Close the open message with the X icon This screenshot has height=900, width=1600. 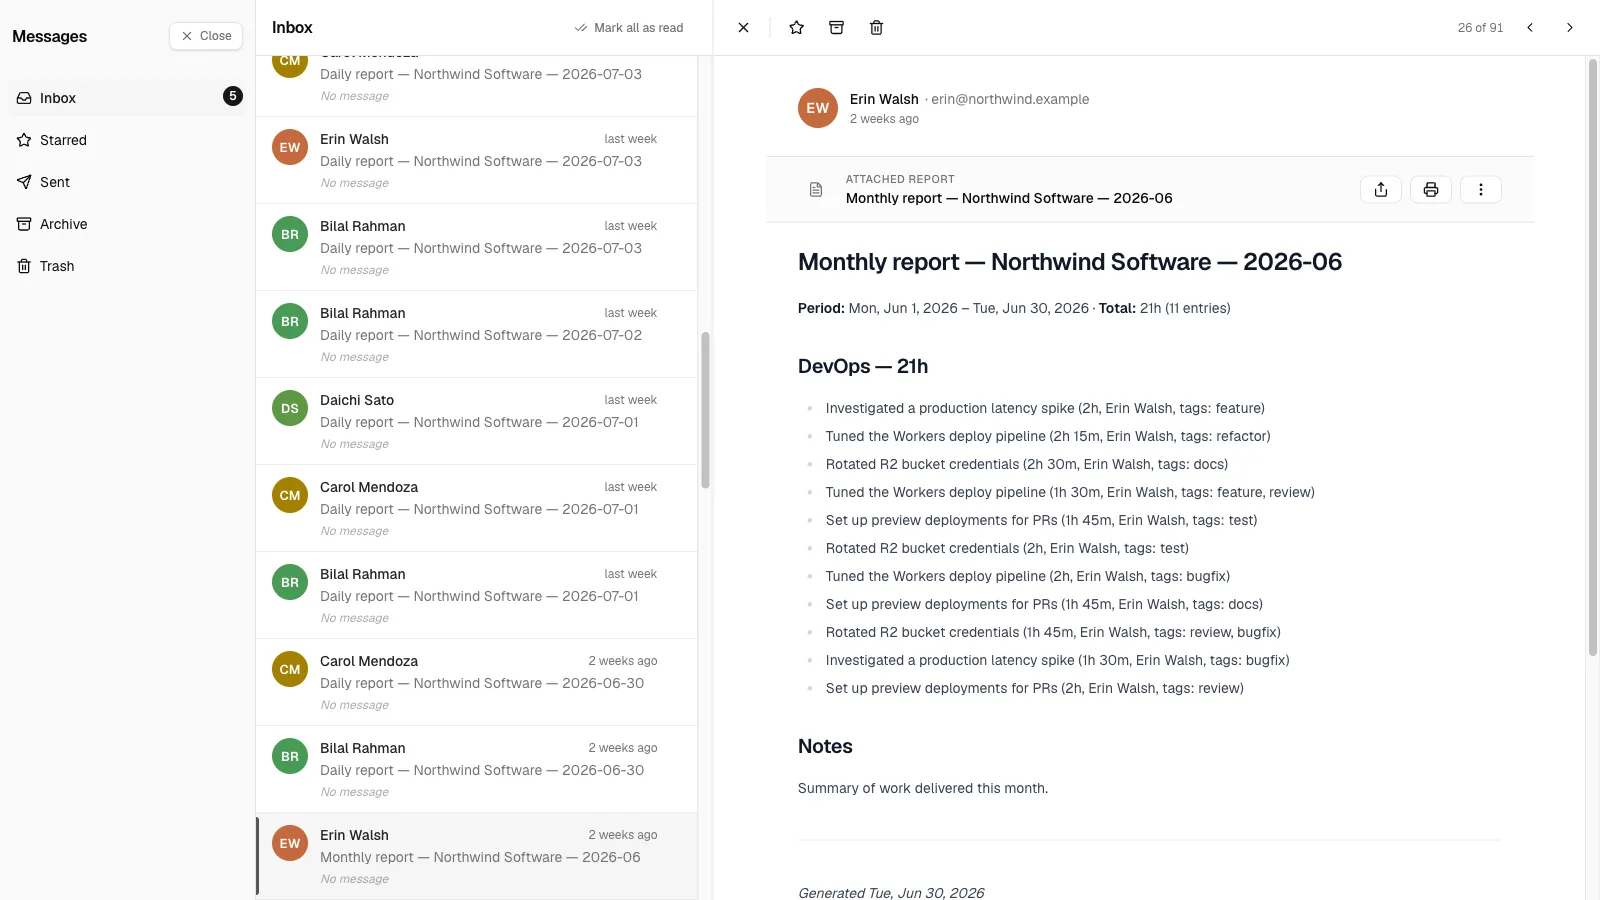743,28
